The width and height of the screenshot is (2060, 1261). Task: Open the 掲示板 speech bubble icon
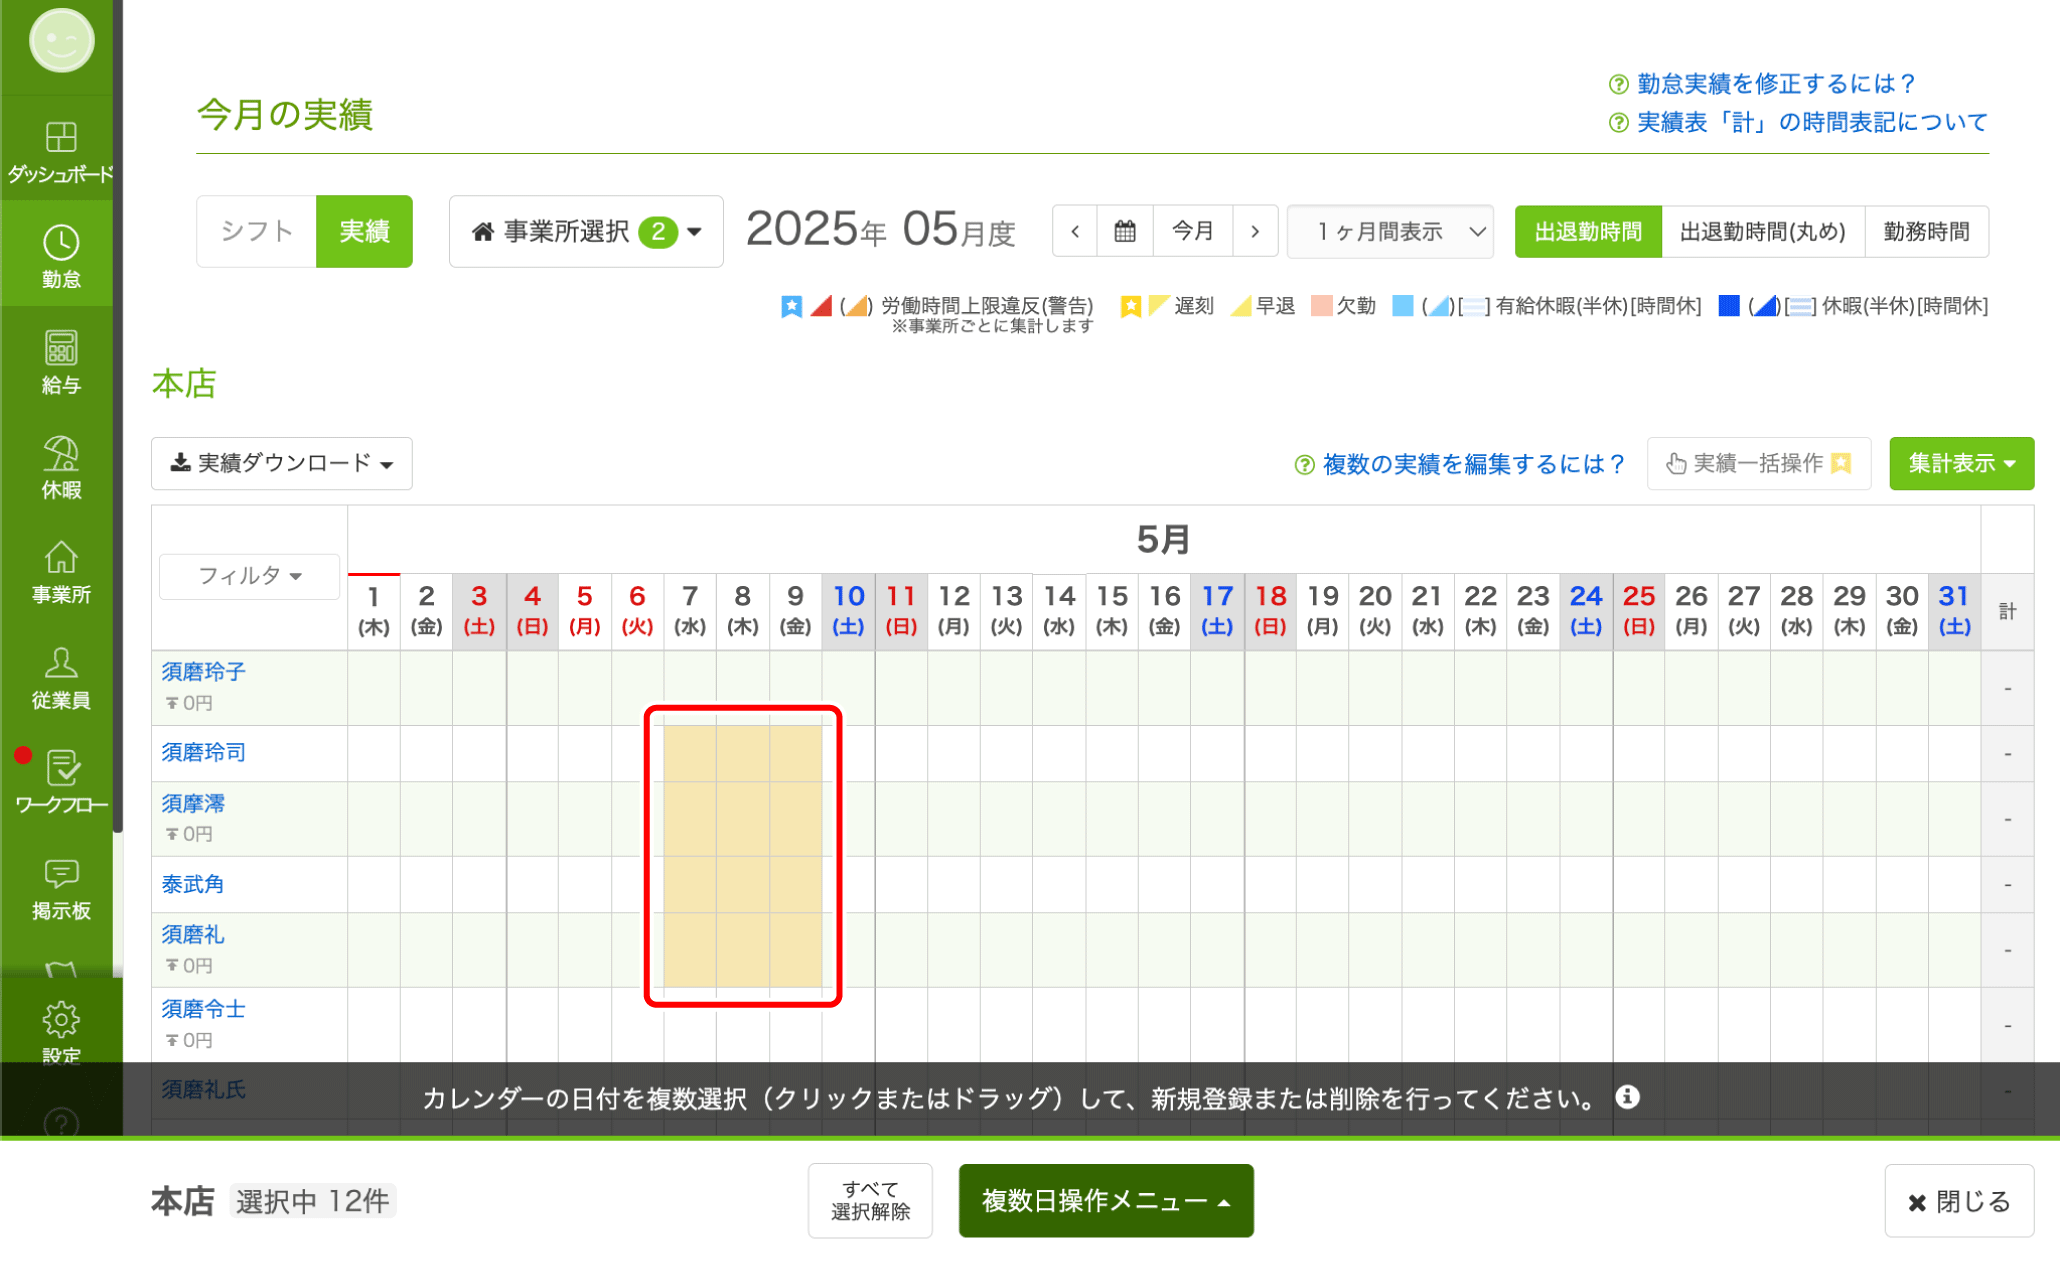(61, 873)
